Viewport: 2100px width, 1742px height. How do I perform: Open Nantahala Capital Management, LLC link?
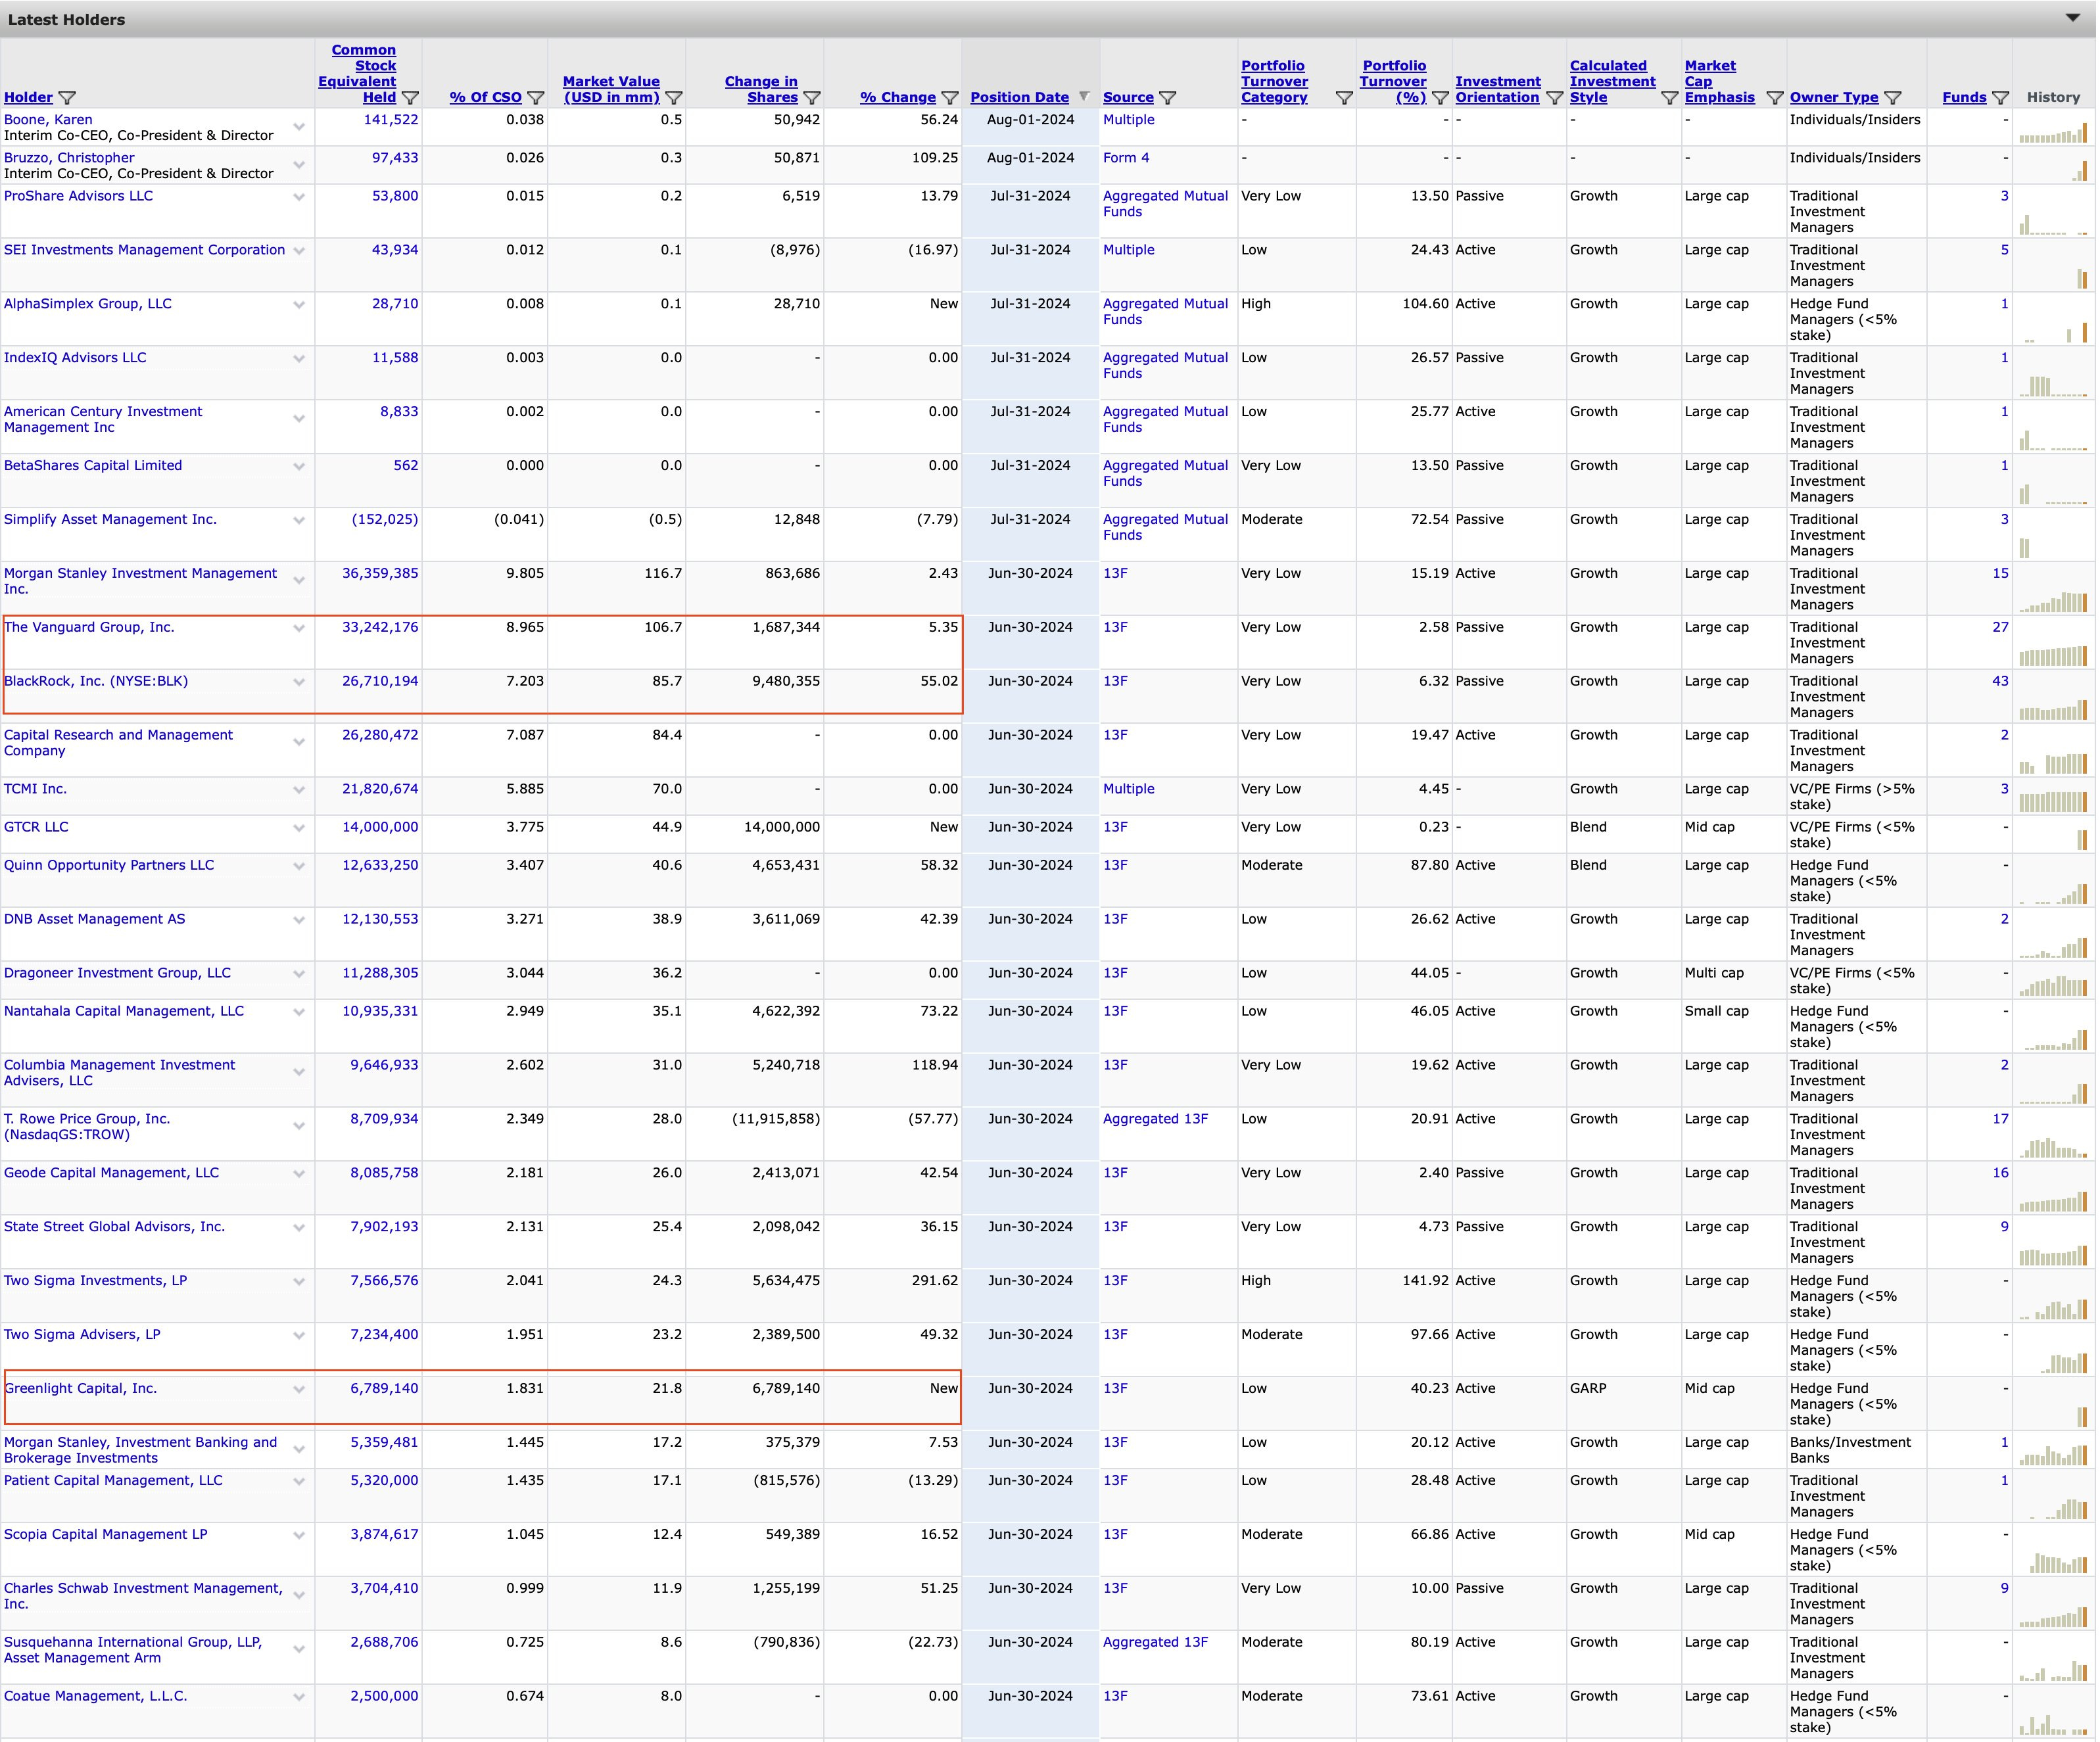coord(124,1011)
